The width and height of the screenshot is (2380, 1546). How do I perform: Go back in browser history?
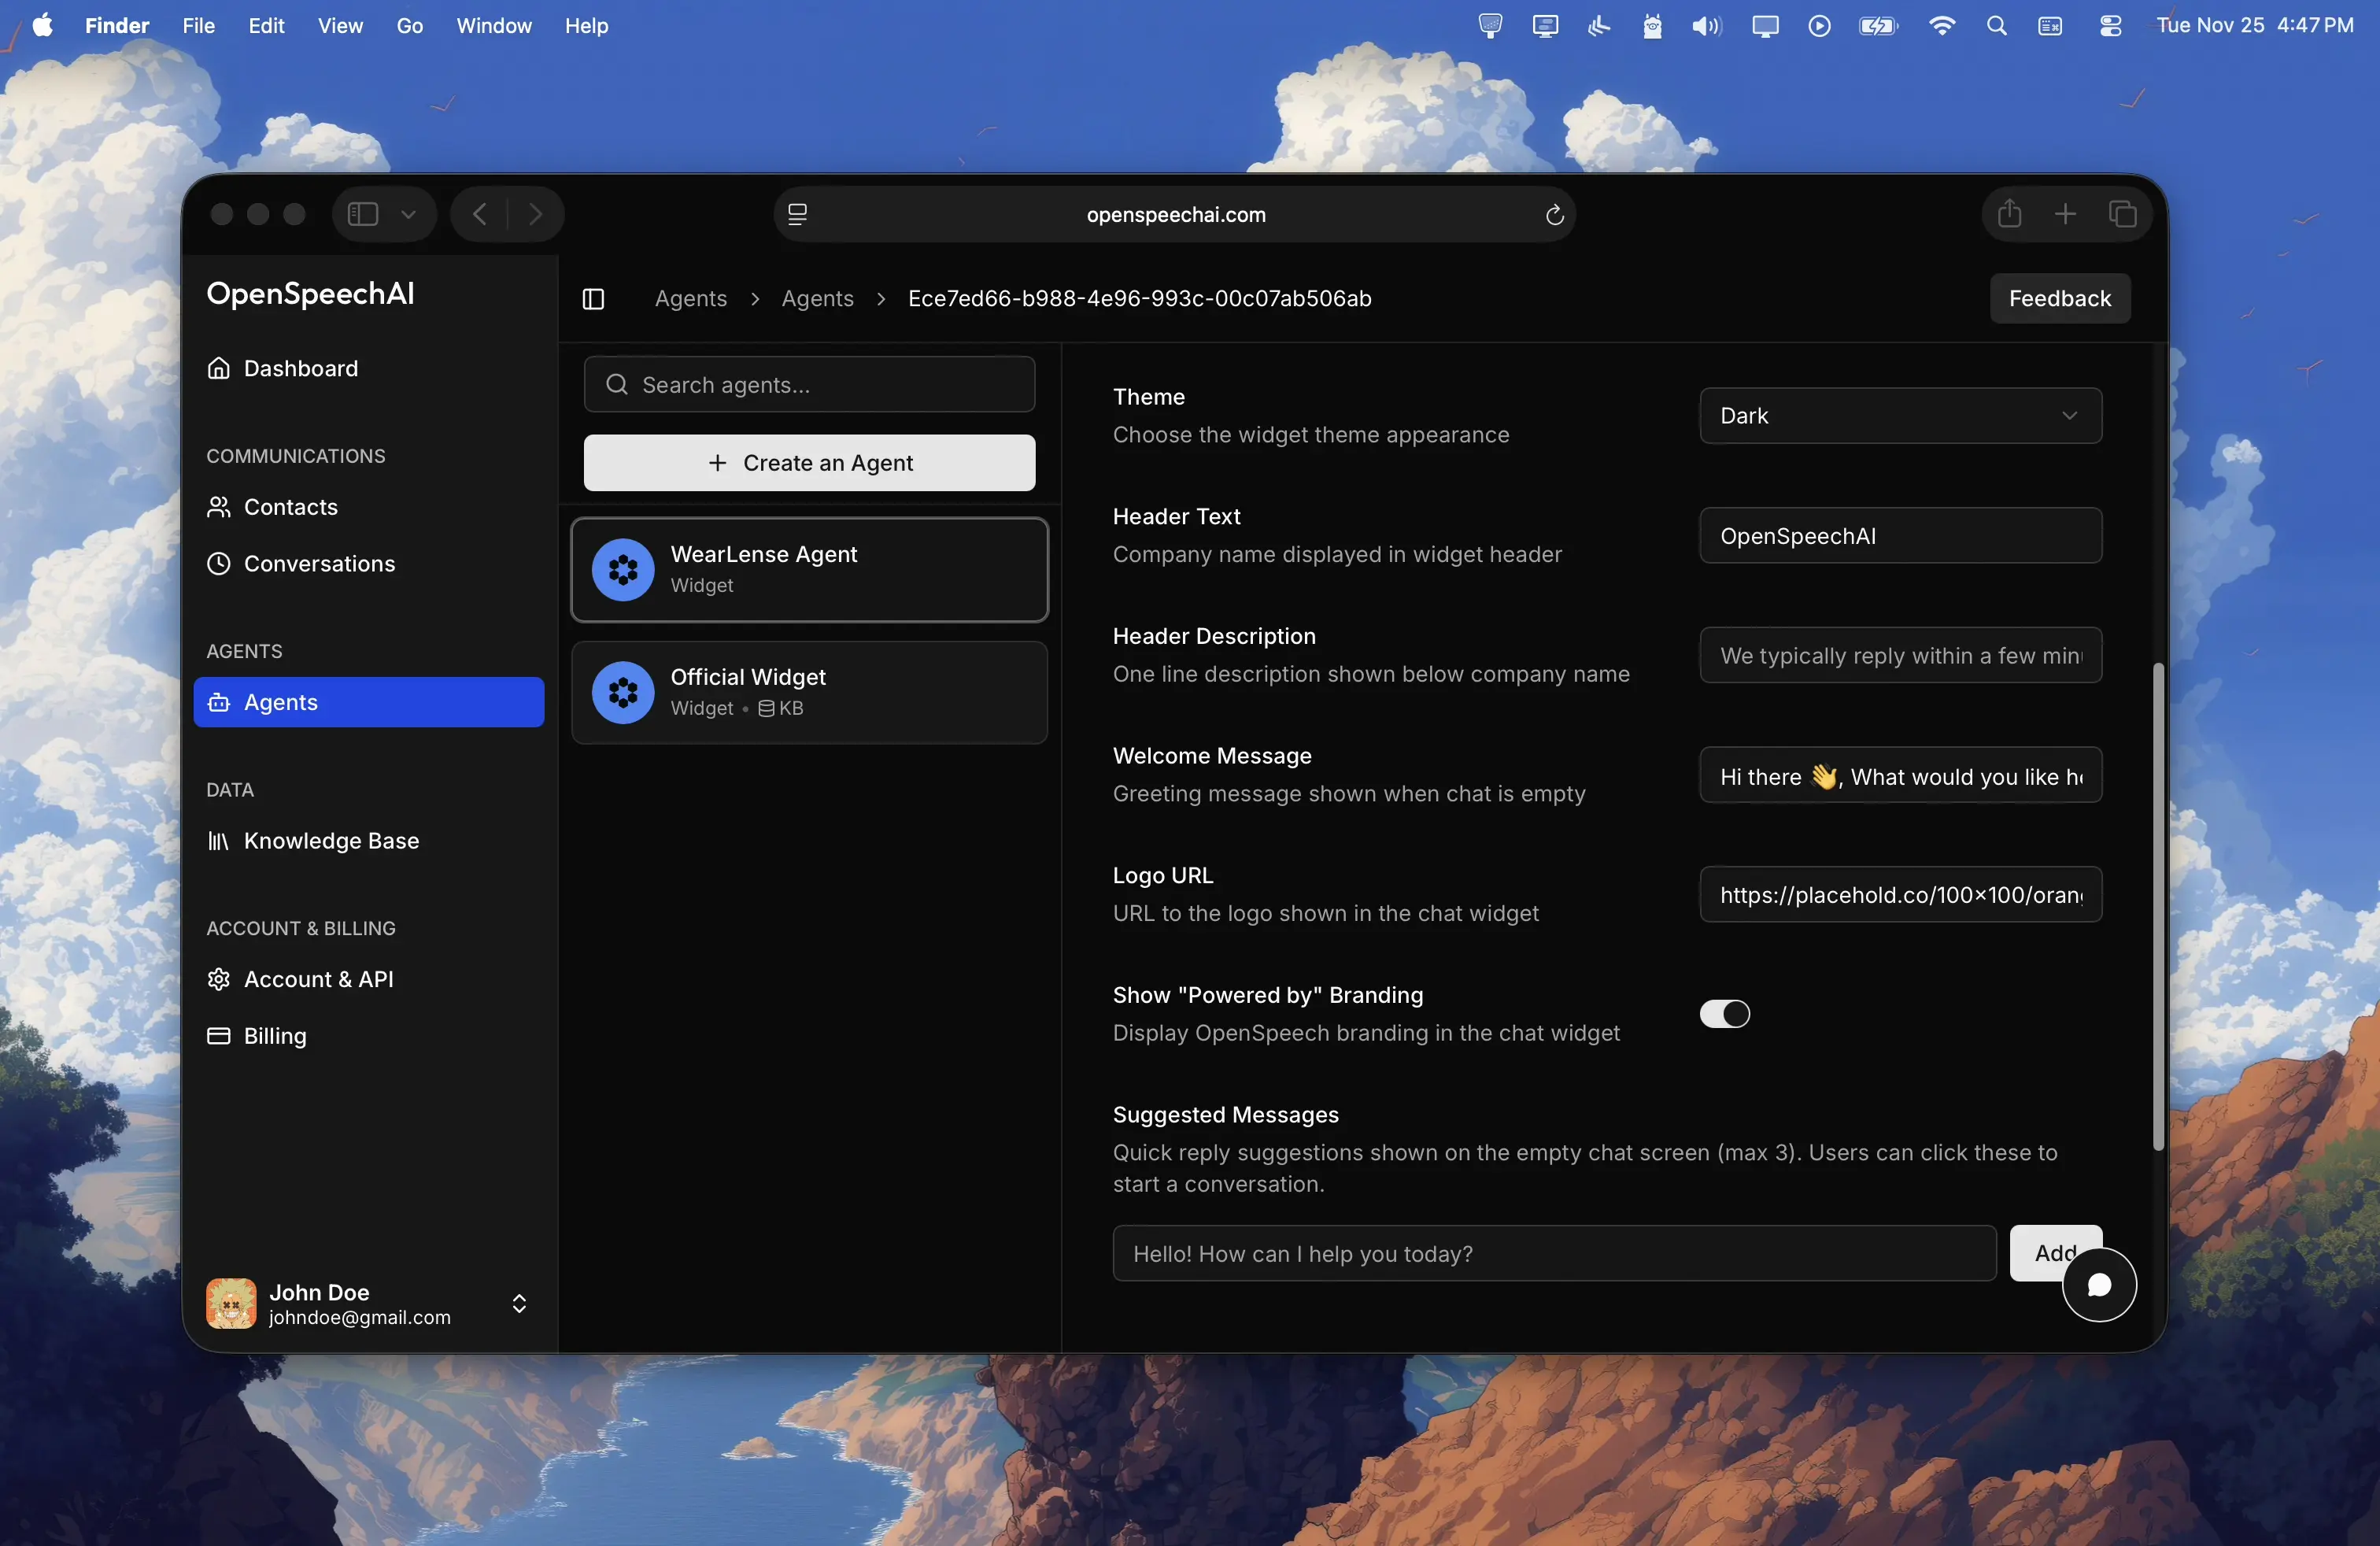[x=480, y=214]
